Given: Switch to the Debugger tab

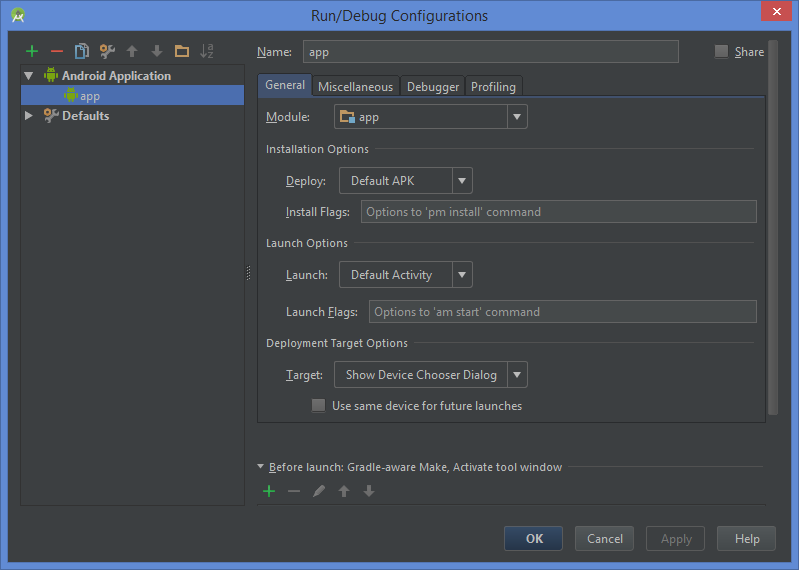Looking at the screenshot, I should (433, 87).
